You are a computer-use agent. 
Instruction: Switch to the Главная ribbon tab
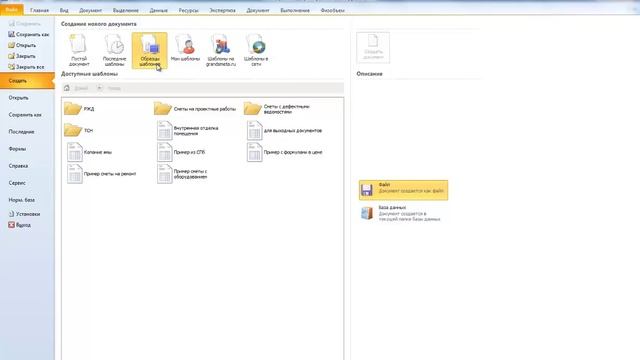[40, 10]
